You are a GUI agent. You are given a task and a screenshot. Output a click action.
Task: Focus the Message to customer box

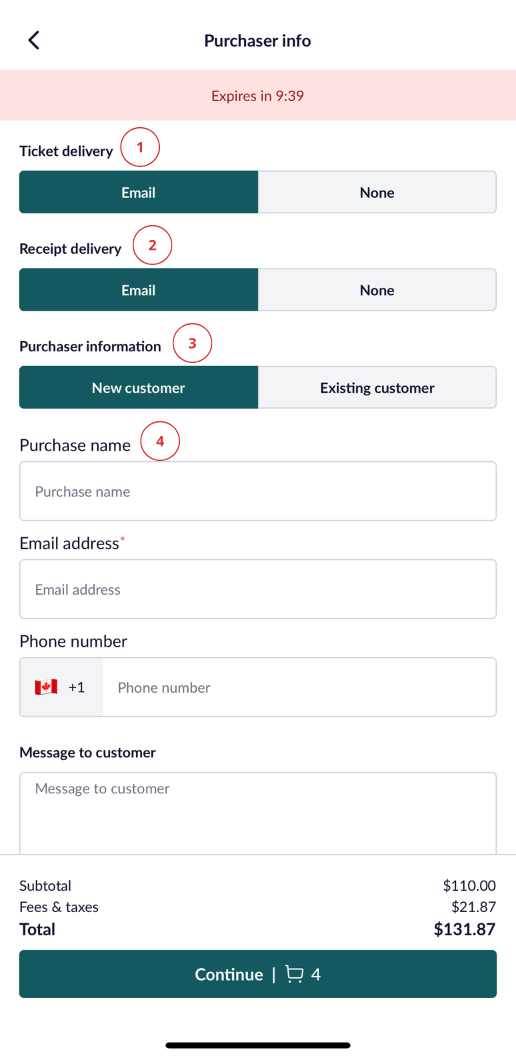258,814
